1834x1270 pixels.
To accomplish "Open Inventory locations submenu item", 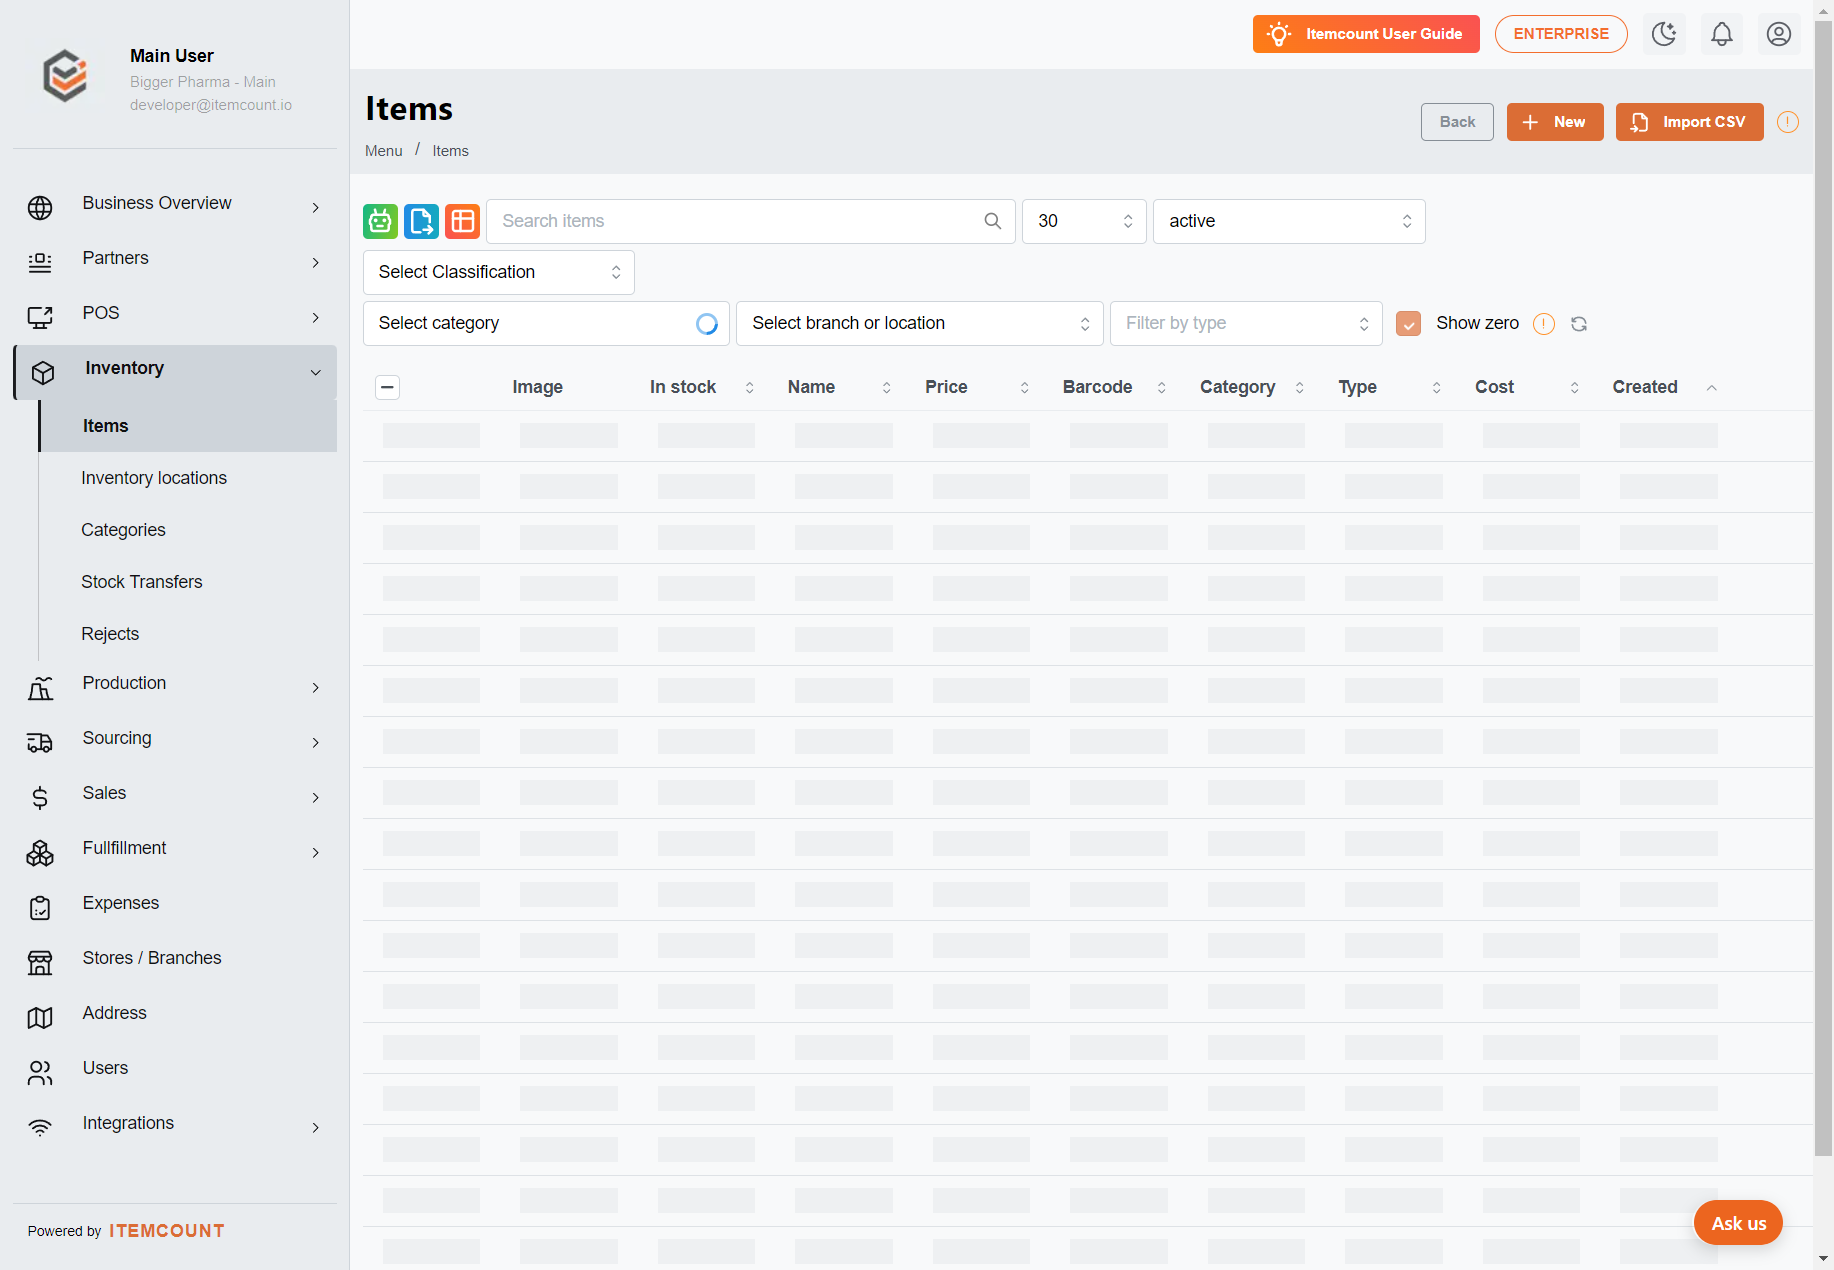I will pos(154,478).
